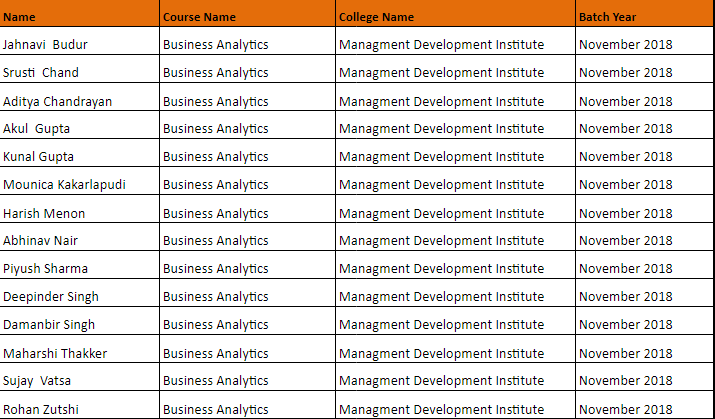Click the Maharshi Thakker cell
This screenshot has height=419, width=715.
pos(55,353)
